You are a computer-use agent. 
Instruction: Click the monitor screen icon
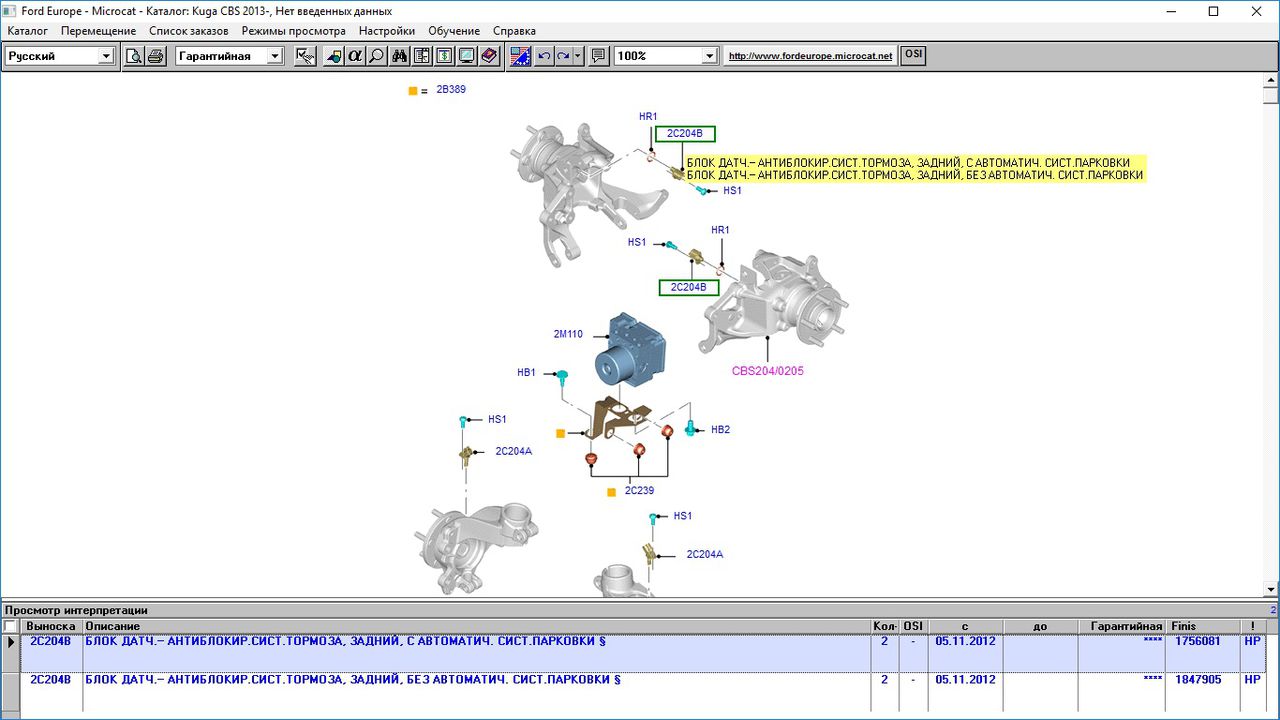click(466, 56)
